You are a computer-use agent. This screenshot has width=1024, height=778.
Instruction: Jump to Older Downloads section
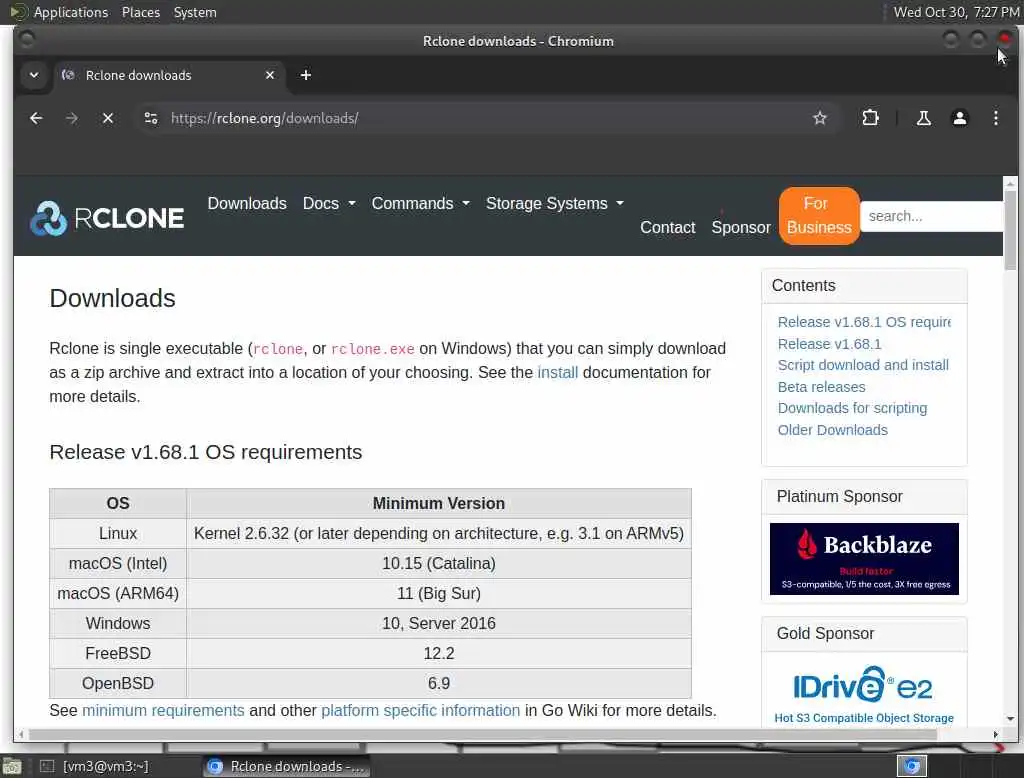tap(833, 430)
